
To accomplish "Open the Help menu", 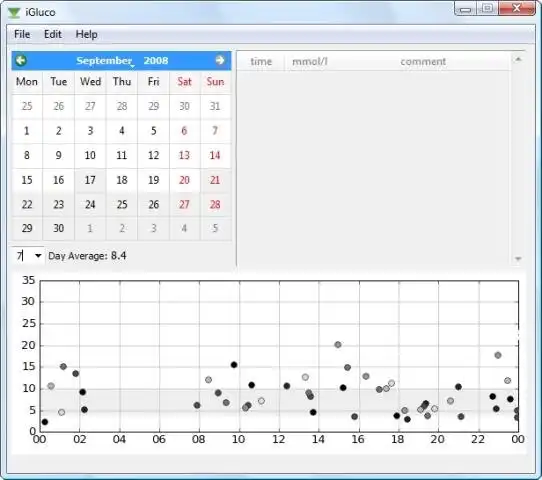I will [x=86, y=34].
